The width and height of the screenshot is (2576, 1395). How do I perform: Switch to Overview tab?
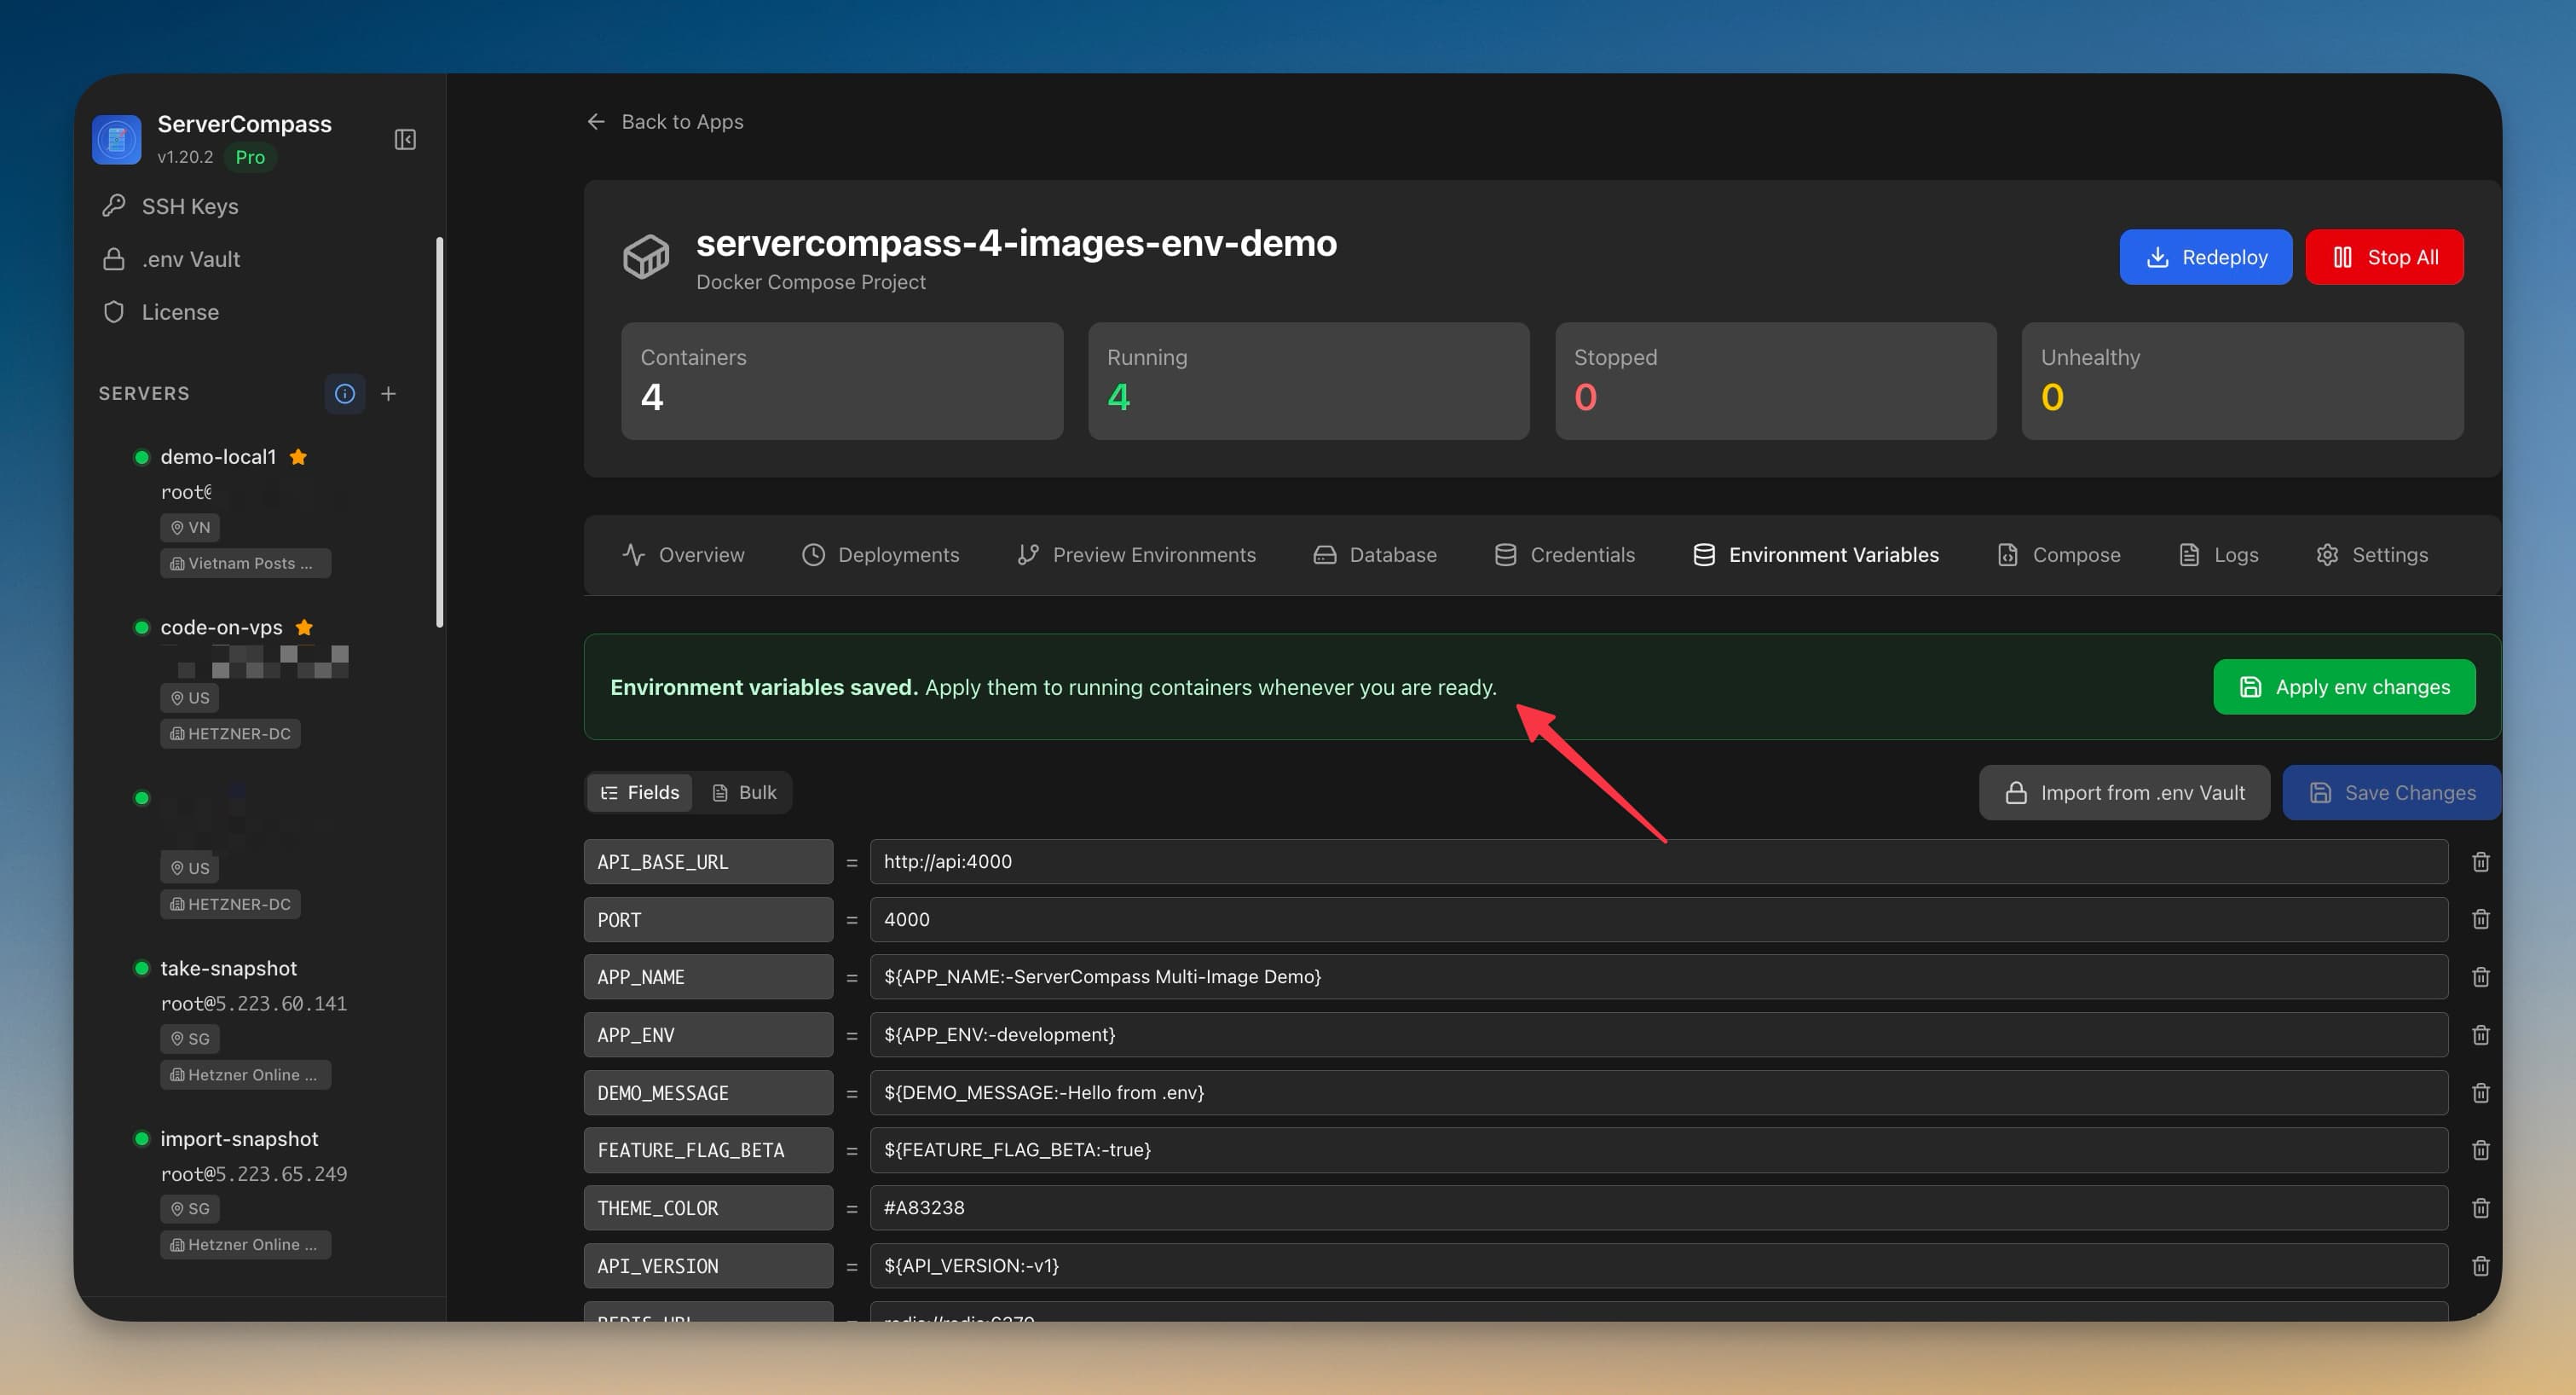pyautogui.click(x=684, y=554)
